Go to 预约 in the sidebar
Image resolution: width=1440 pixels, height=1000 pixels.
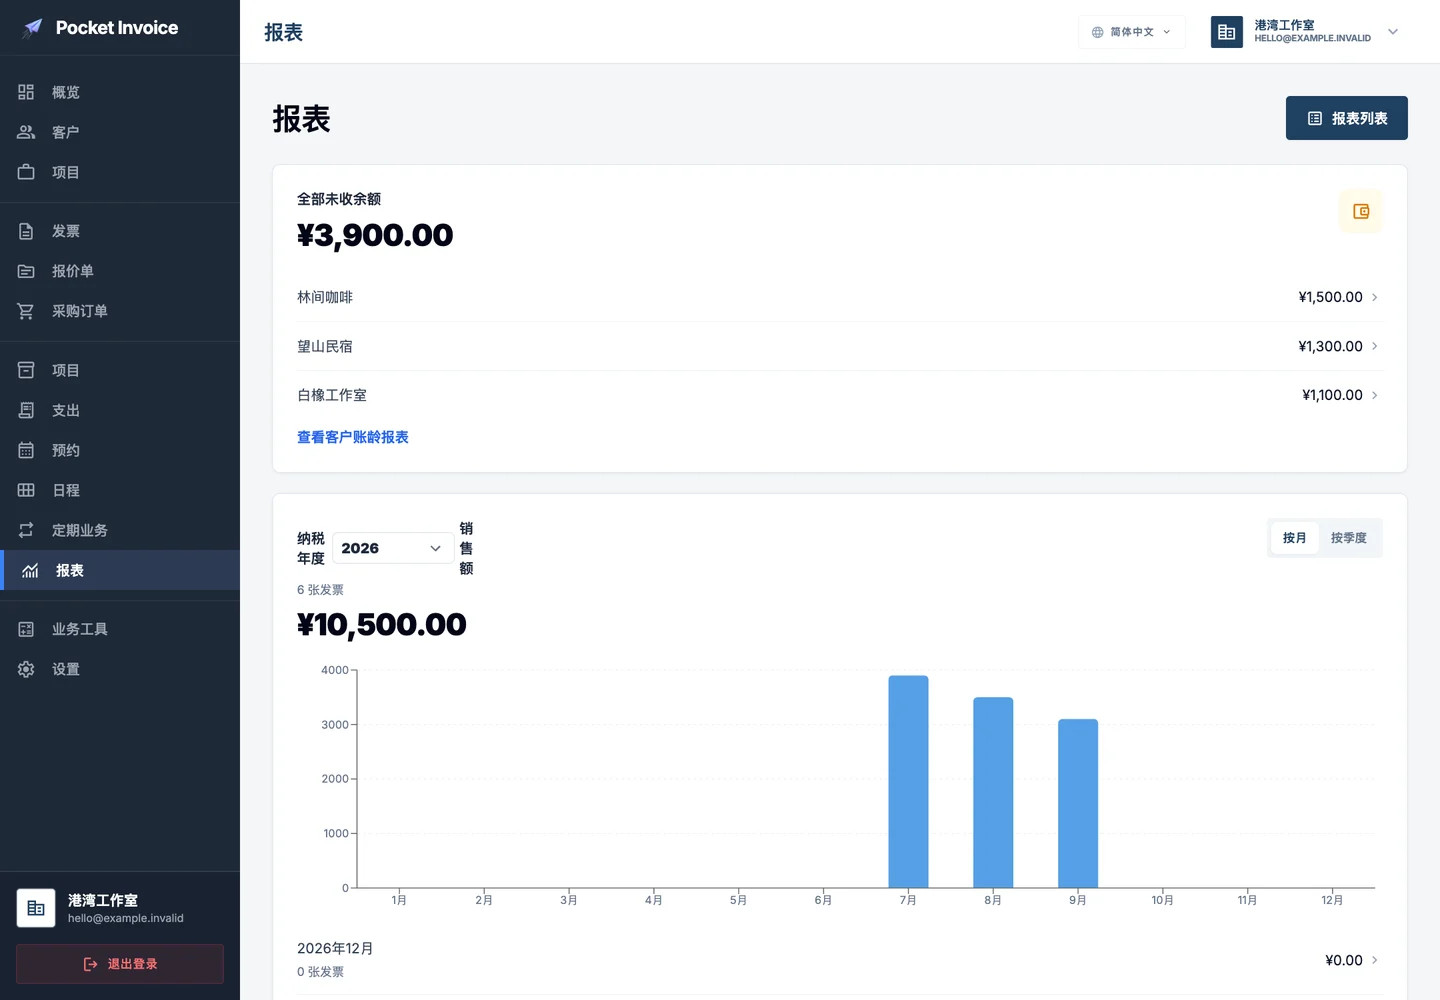click(x=120, y=450)
